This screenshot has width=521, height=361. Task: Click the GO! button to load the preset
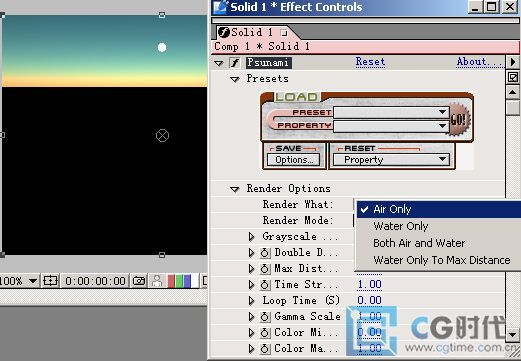tap(459, 119)
